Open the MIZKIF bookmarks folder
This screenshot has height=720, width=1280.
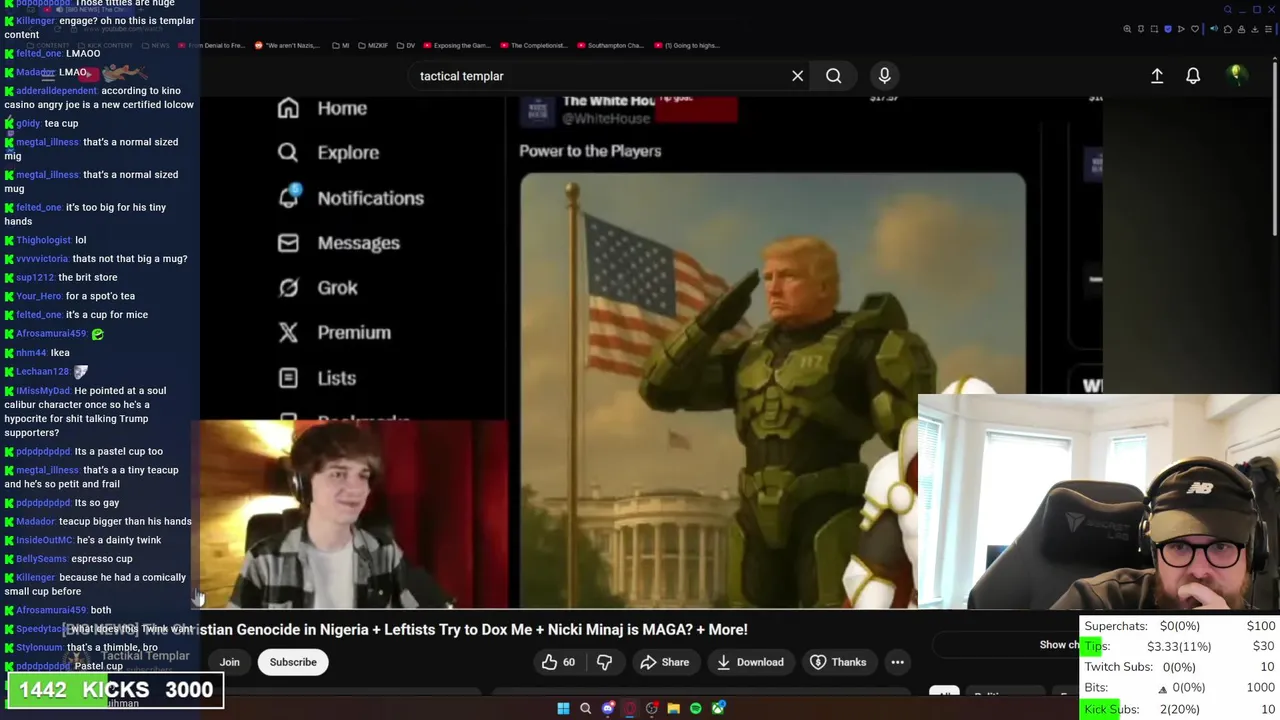pos(373,45)
